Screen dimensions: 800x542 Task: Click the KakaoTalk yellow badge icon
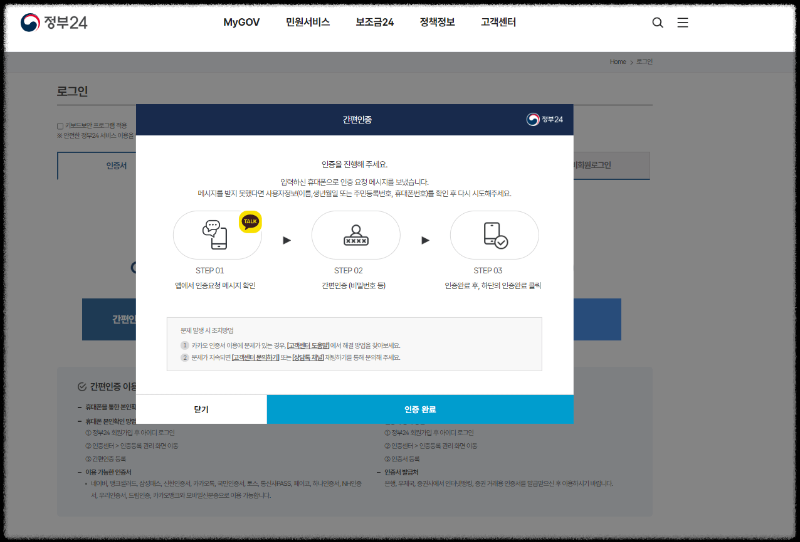tap(250, 221)
